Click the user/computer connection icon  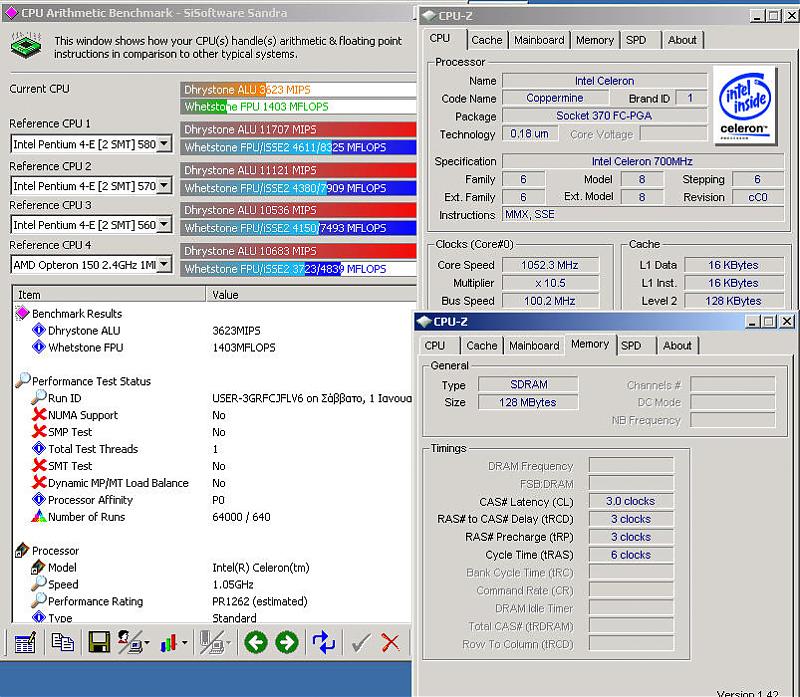point(130,642)
